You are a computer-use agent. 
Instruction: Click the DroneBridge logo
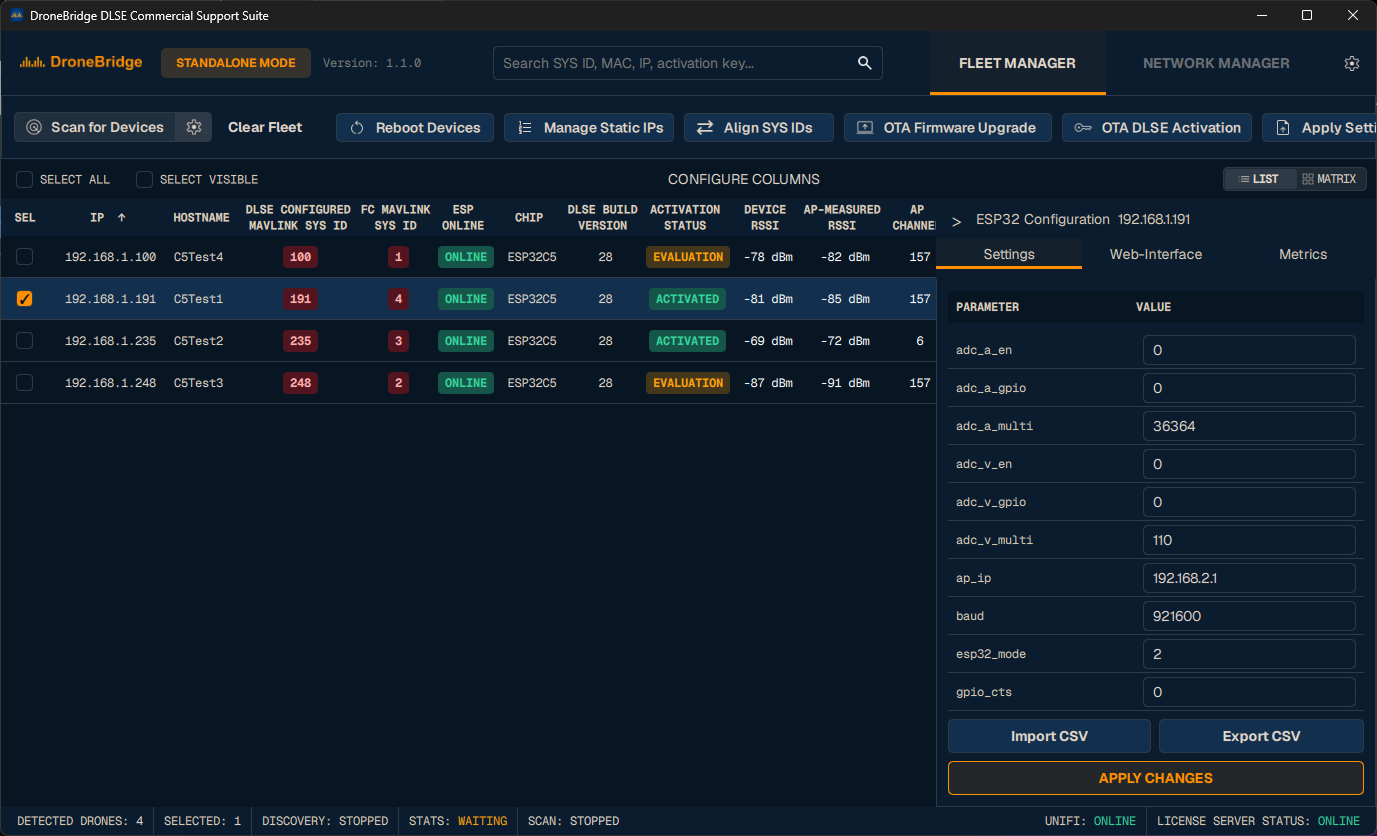pyautogui.click(x=81, y=63)
